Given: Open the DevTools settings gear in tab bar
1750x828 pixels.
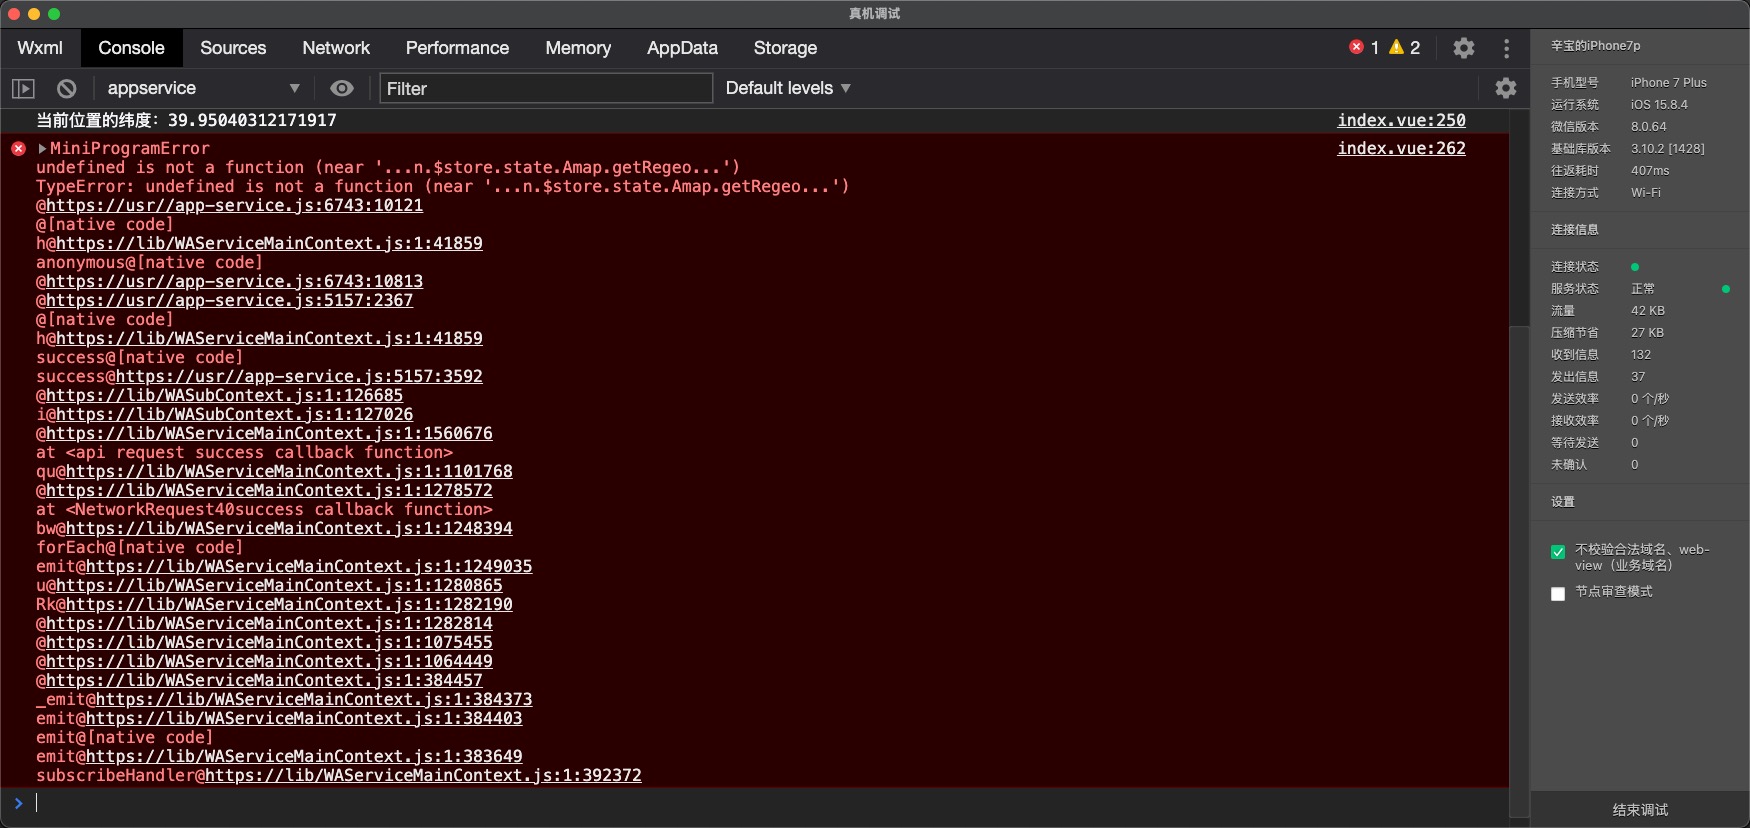Looking at the screenshot, I should [x=1463, y=48].
